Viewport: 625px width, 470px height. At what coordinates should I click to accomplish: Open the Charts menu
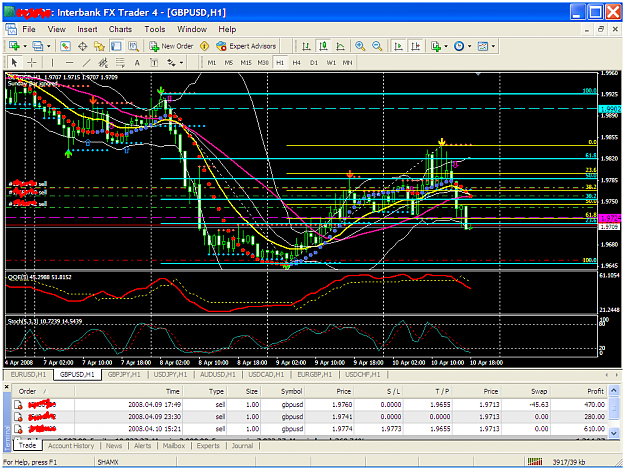point(120,29)
